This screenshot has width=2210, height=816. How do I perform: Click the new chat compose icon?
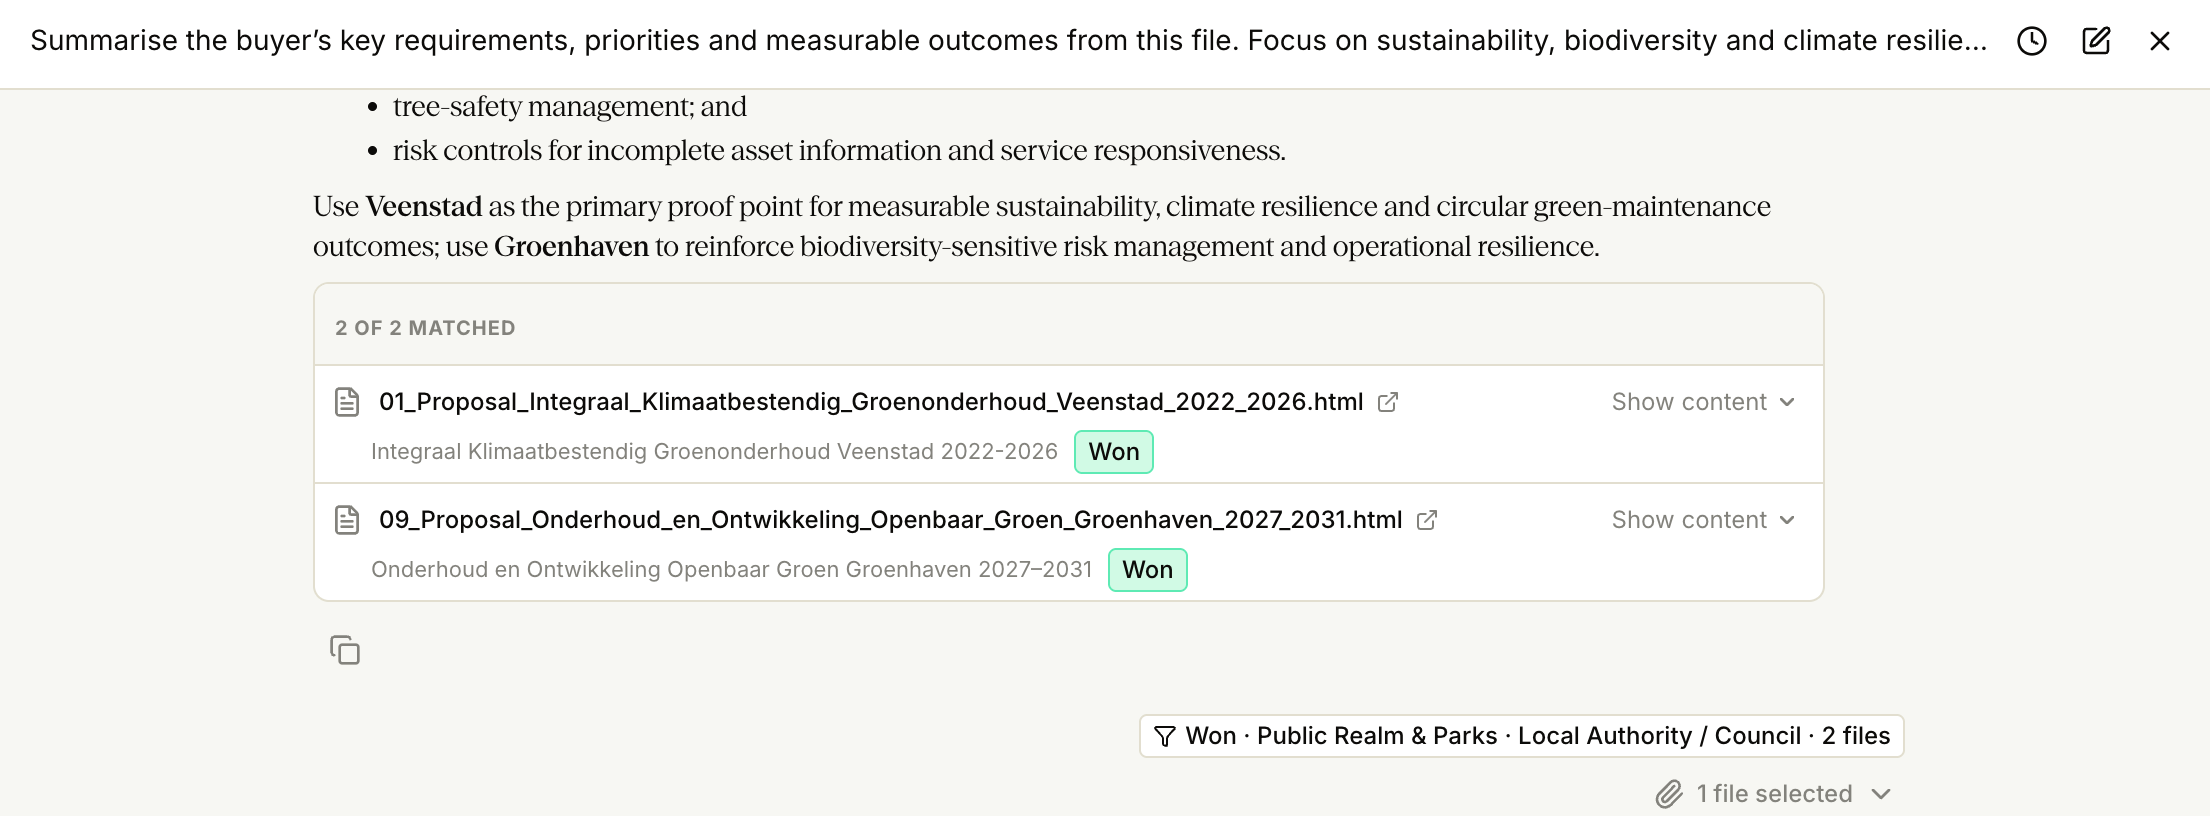click(2096, 41)
